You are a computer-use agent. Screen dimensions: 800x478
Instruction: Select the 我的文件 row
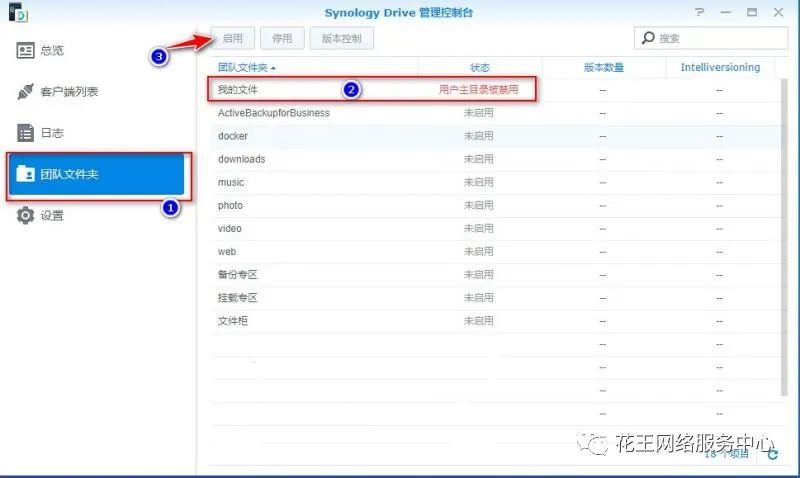tap(495, 90)
